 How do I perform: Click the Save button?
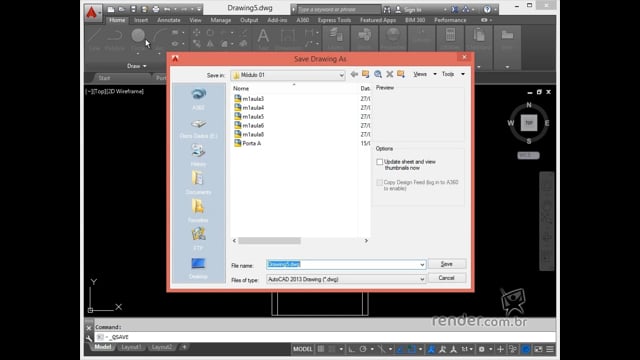(447, 264)
